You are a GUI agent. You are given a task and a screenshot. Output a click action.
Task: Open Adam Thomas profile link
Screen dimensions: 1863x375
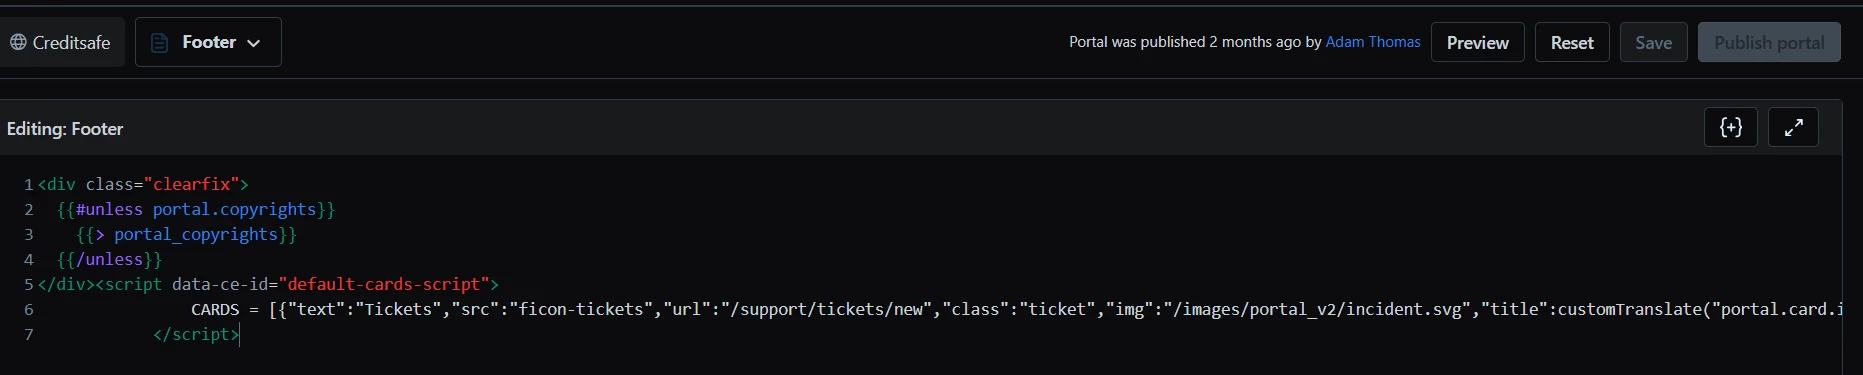[x=1373, y=42]
